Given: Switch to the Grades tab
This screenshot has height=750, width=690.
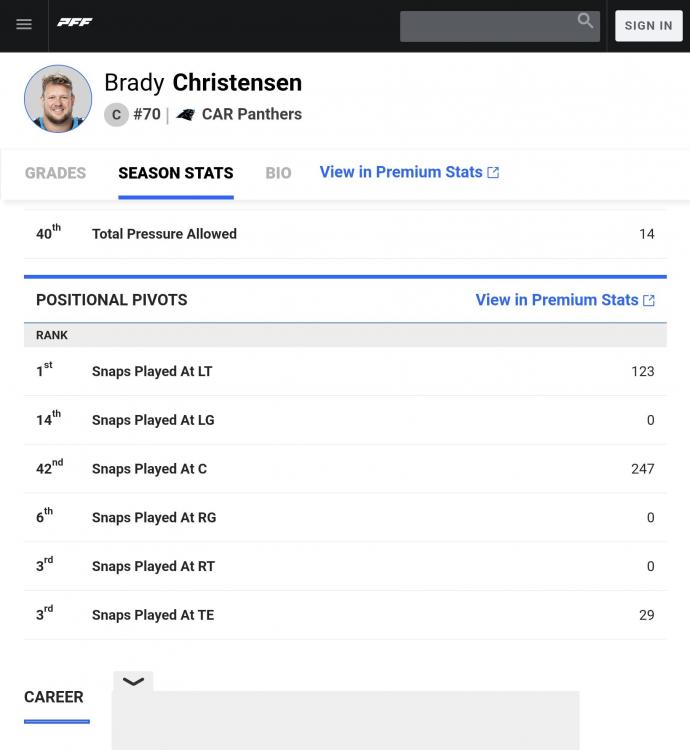Looking at the screenshot, I should tap(55, 173).
